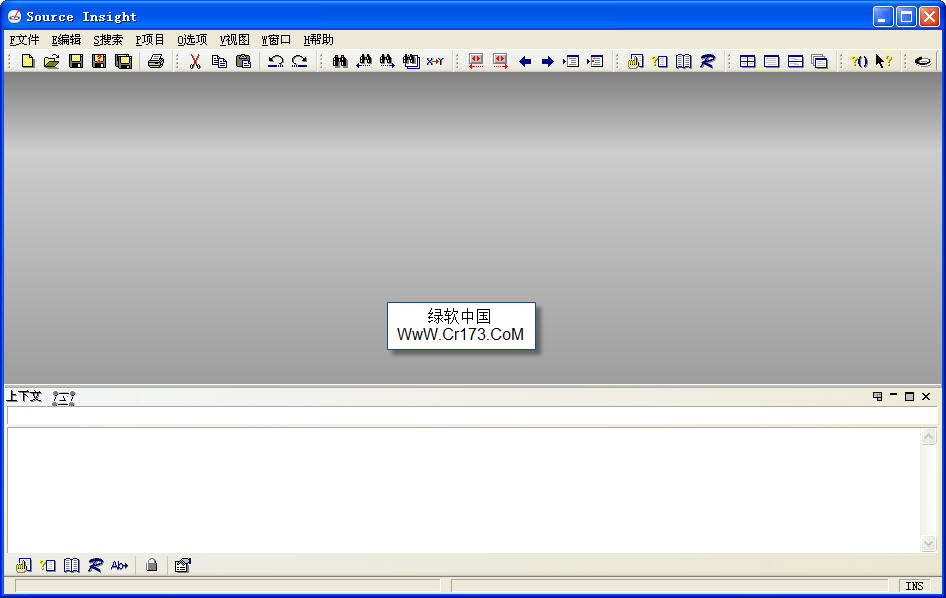Maximize the context panel
The image size is (946, 598).
(x=909, y=396)
